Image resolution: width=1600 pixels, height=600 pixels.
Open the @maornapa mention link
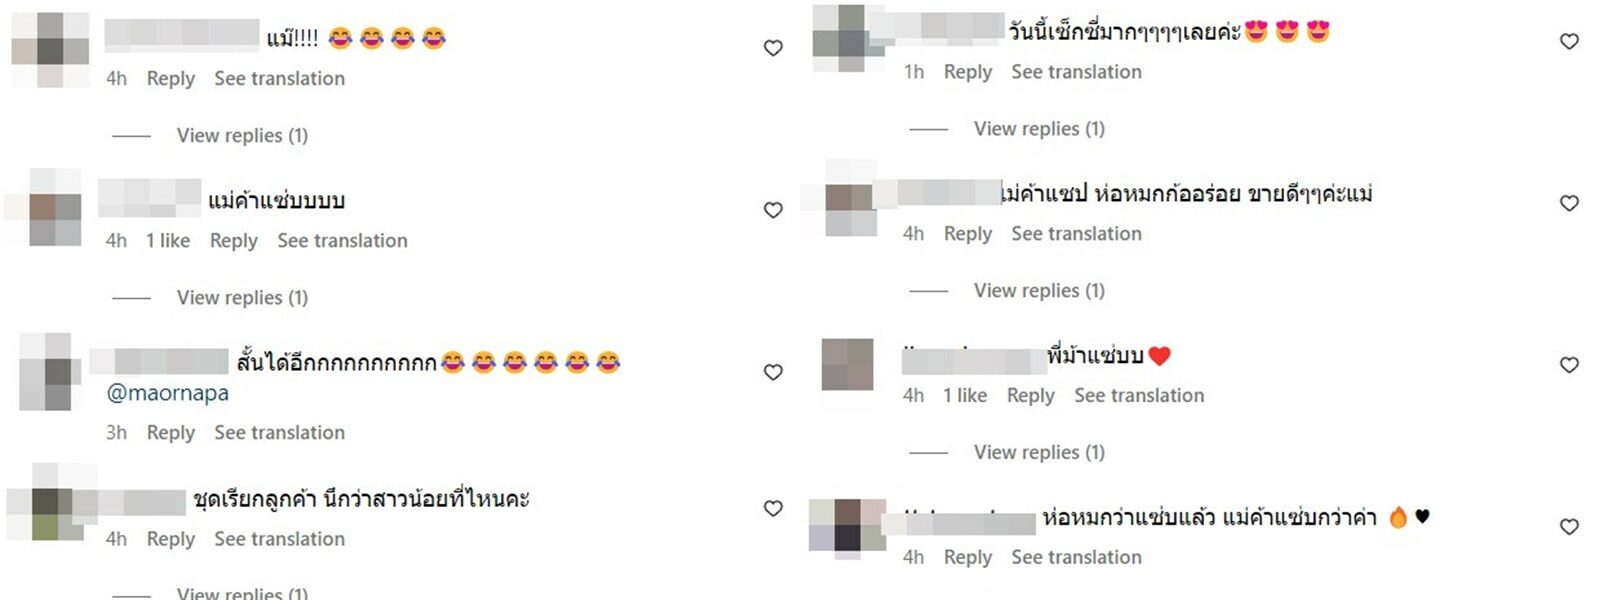point(167,393)
